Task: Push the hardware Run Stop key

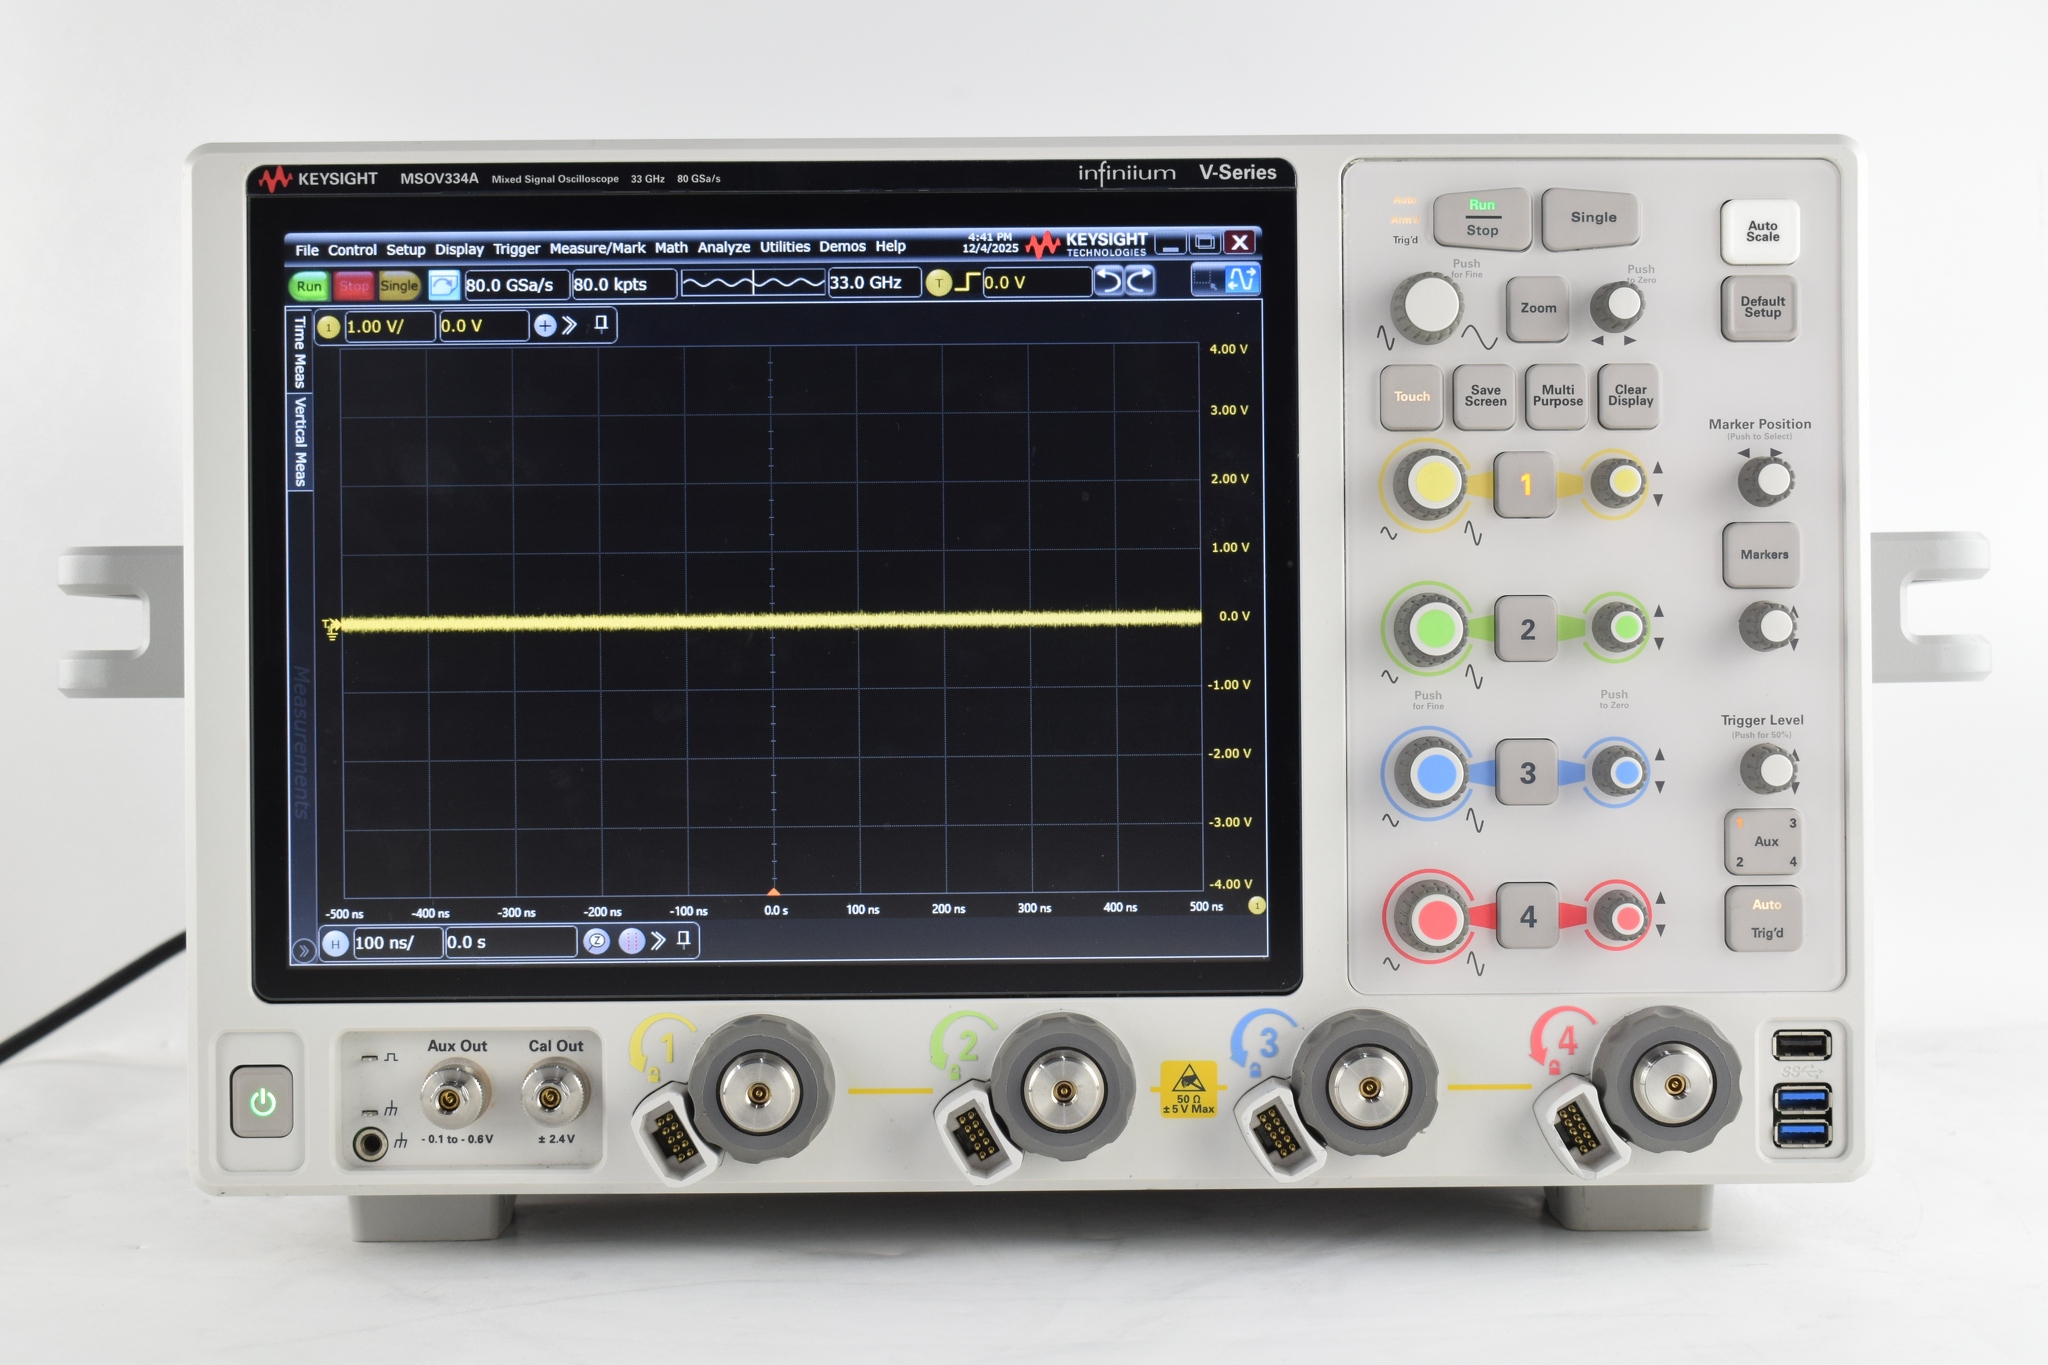Action: click(x=1482, y=218)
